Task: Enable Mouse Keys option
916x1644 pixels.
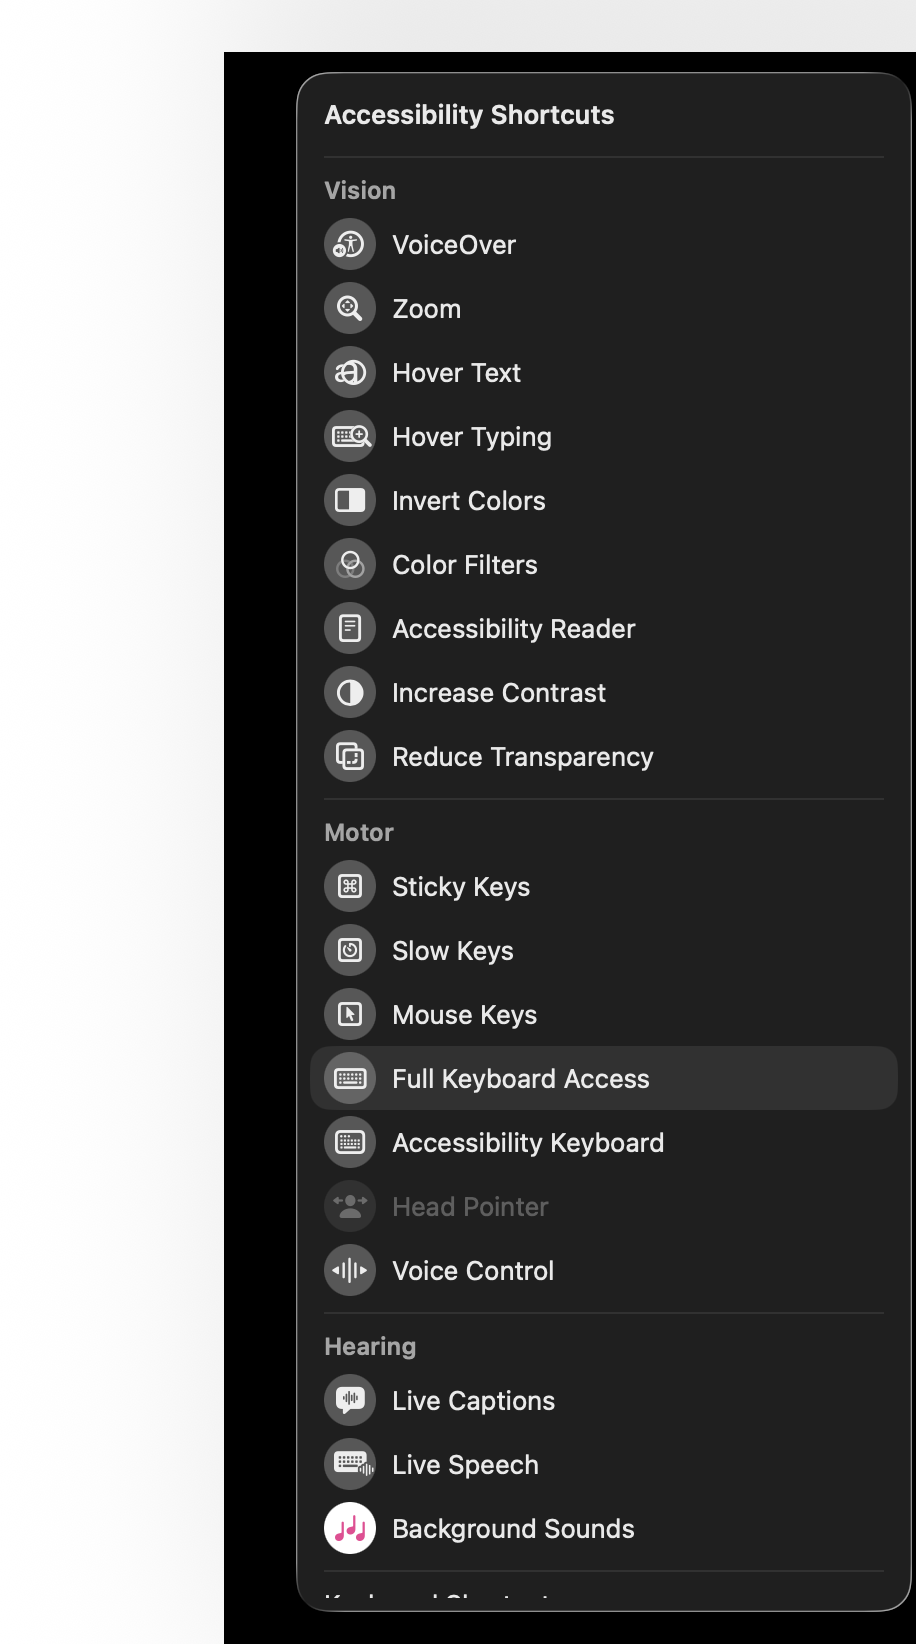Action: [604, 1015]
